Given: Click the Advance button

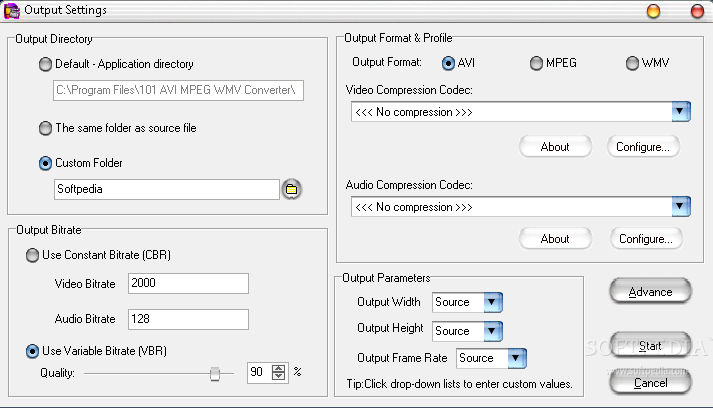Looking at the screenshot, I should pyautogui.click(x=650, y=292).
